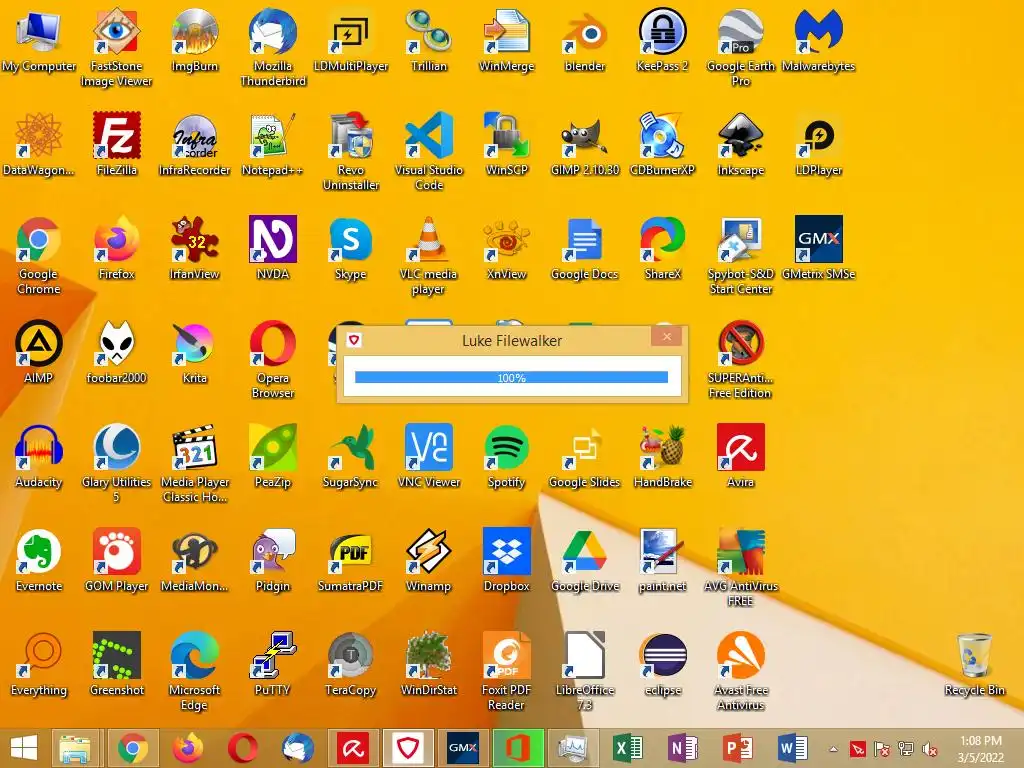Show hidden system tray icons
1024x768 pixels.
pyautogui.click(x=833, y=749)
